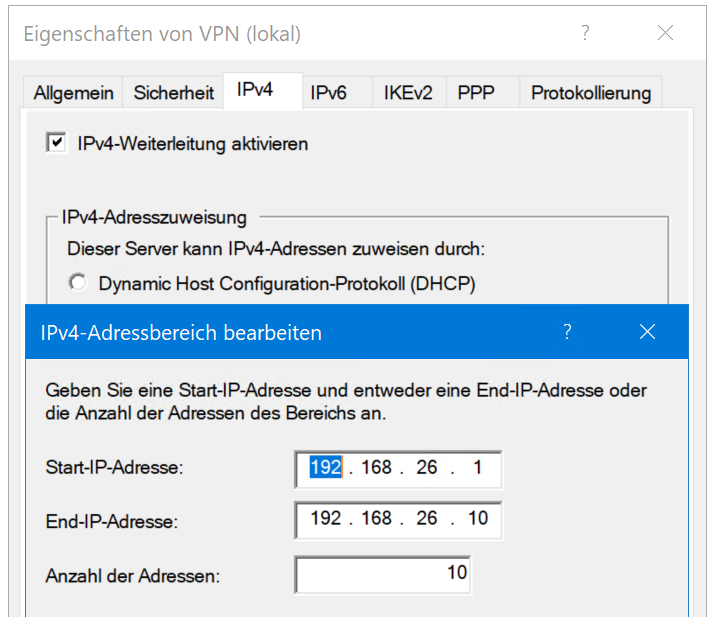The width and height of the screenshot is (721, 617).
Task: Go to the IPv6 tab
Action: click(x=328, y=93)
